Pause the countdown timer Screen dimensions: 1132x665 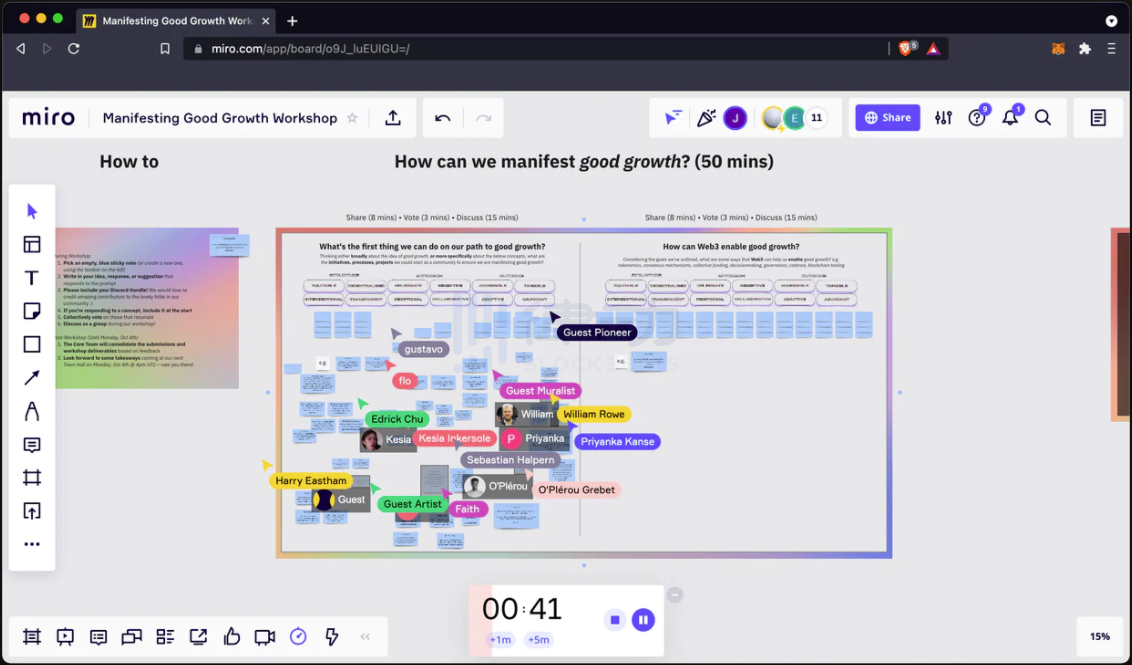pyautogui.click(x=643, y=620)
